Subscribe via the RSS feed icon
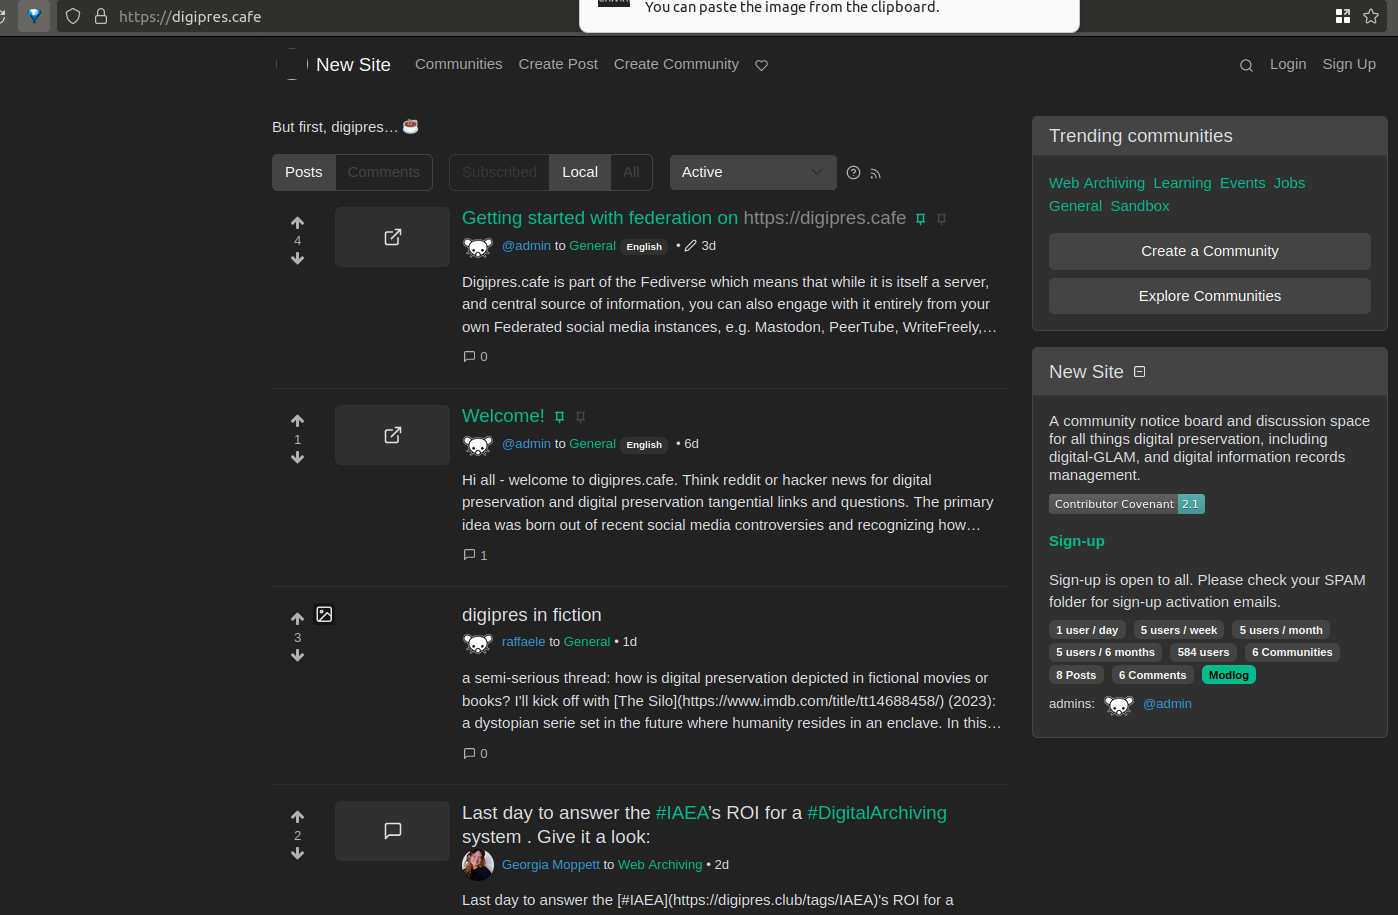The height and width of the screenshot is (915, 1398). coord(876,173)
